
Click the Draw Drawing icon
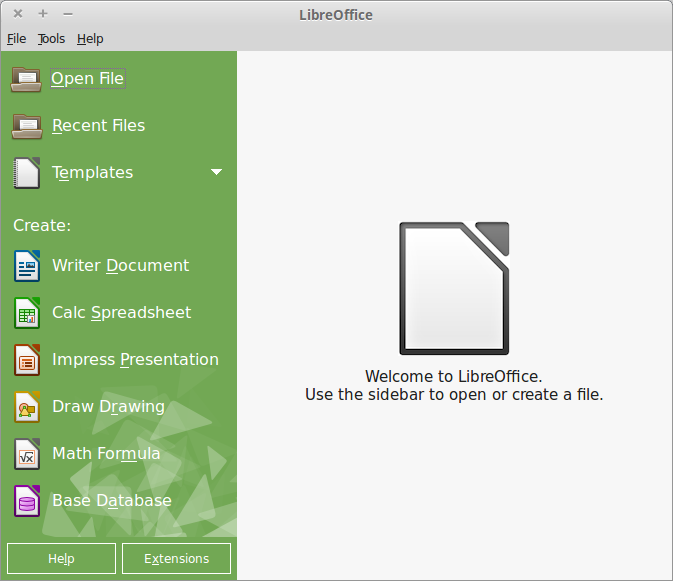(x=27, y=407)
